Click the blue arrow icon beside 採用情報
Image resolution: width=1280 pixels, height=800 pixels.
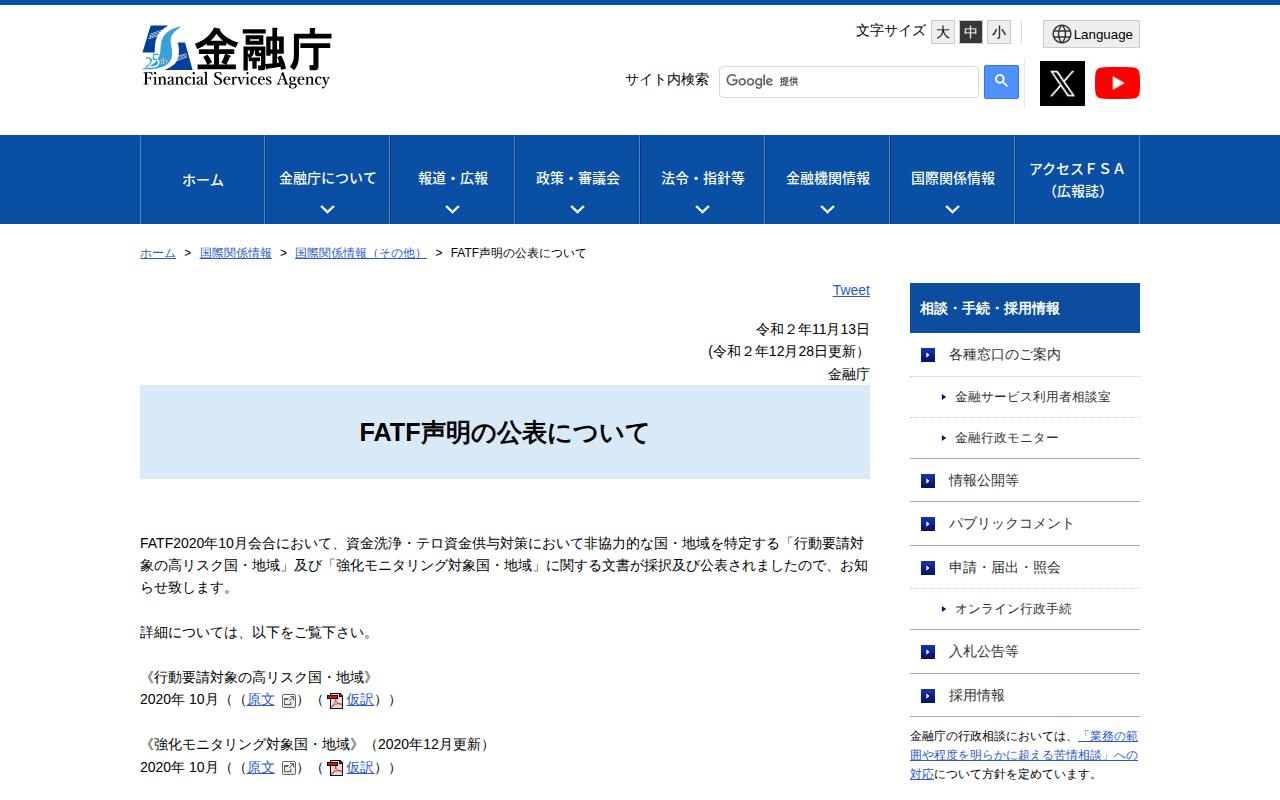point(926,695)
